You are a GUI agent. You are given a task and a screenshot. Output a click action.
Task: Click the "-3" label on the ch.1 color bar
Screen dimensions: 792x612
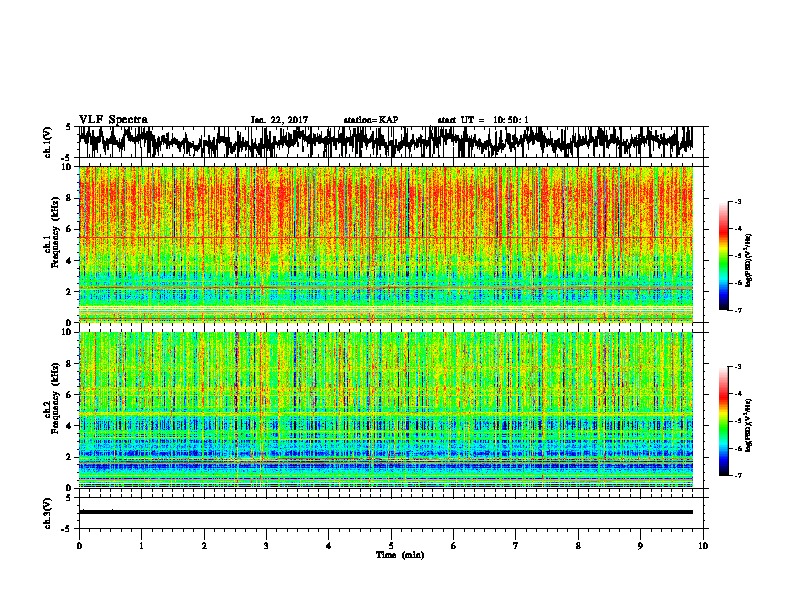coord(737,201)
